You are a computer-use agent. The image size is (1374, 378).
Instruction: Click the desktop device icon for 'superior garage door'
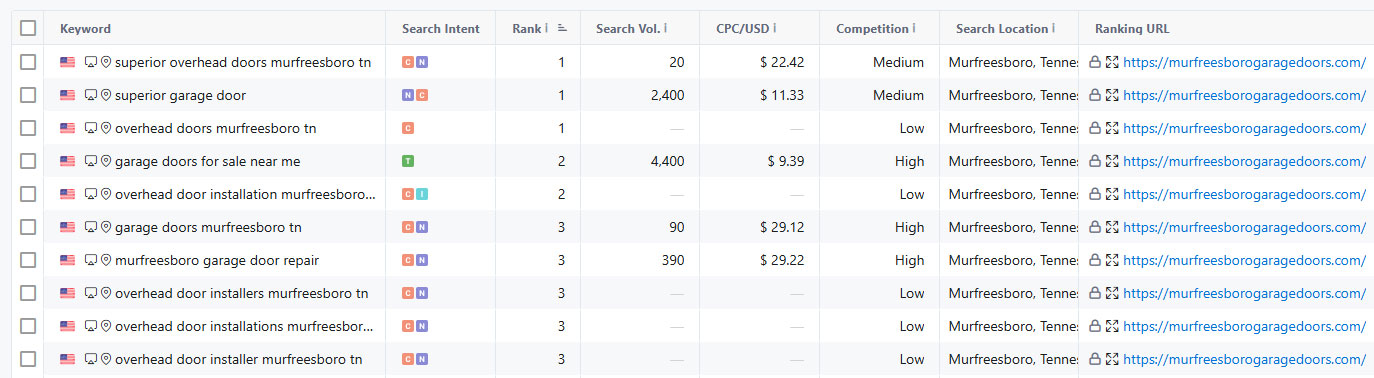(x=91, y=95)
